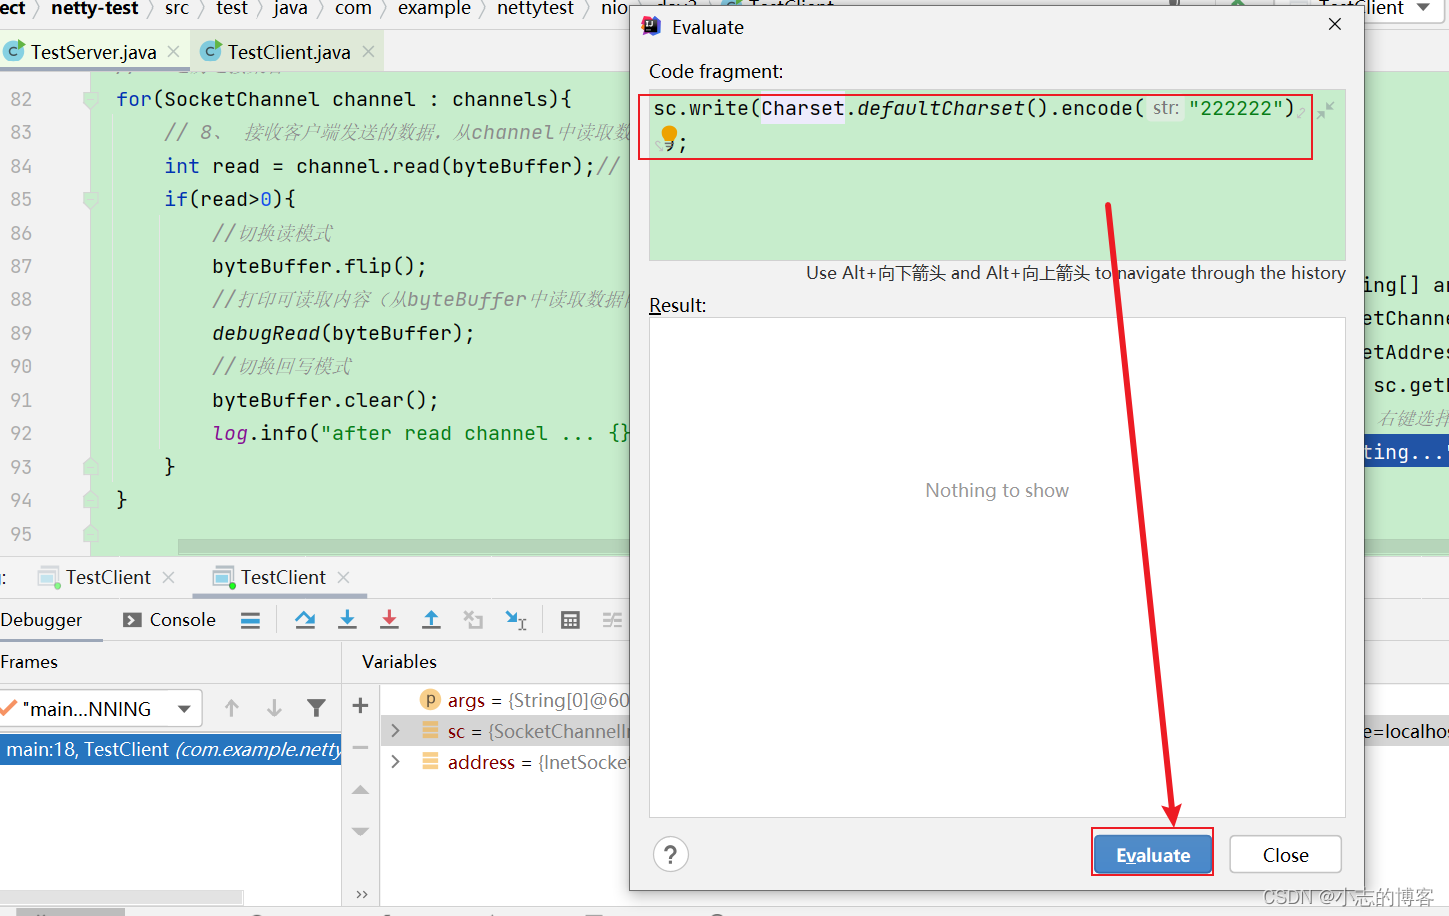
Task: Close the second TestClient debug session
Action: [x=344, y=577]
